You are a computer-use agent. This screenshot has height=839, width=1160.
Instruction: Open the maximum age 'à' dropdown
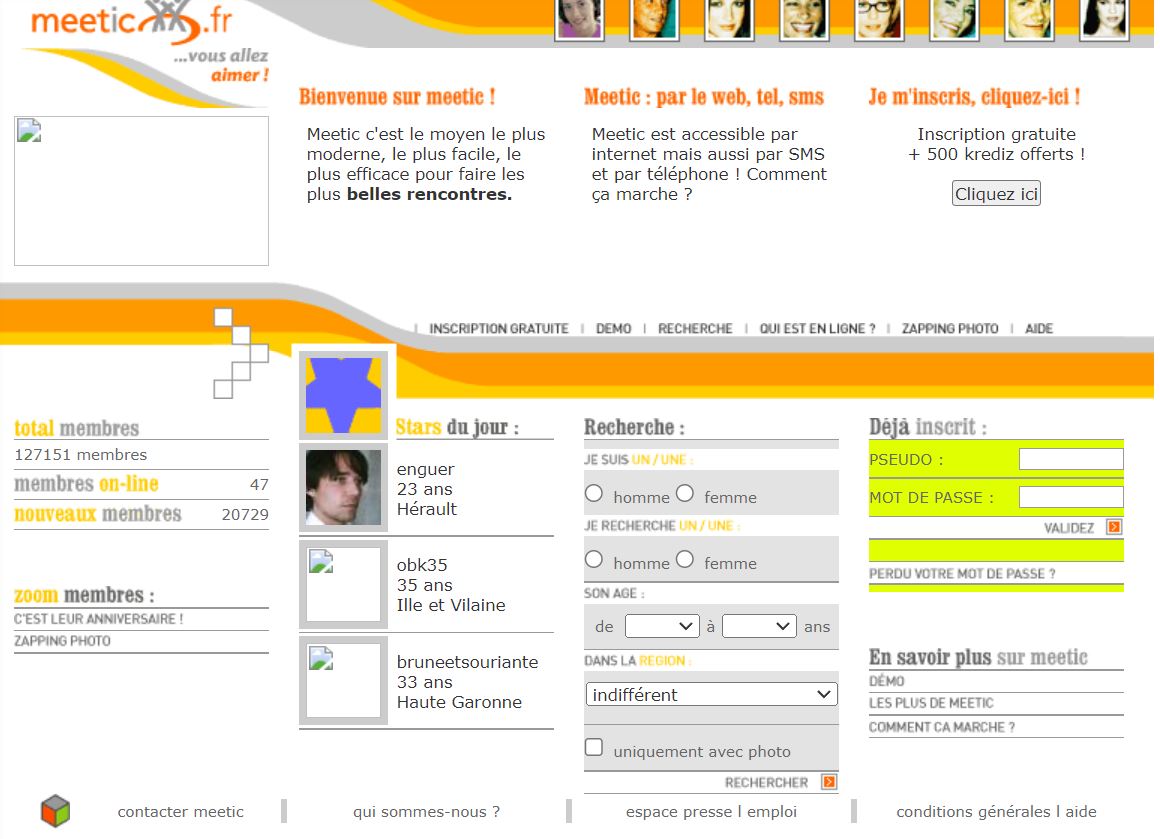pos(759,627)
